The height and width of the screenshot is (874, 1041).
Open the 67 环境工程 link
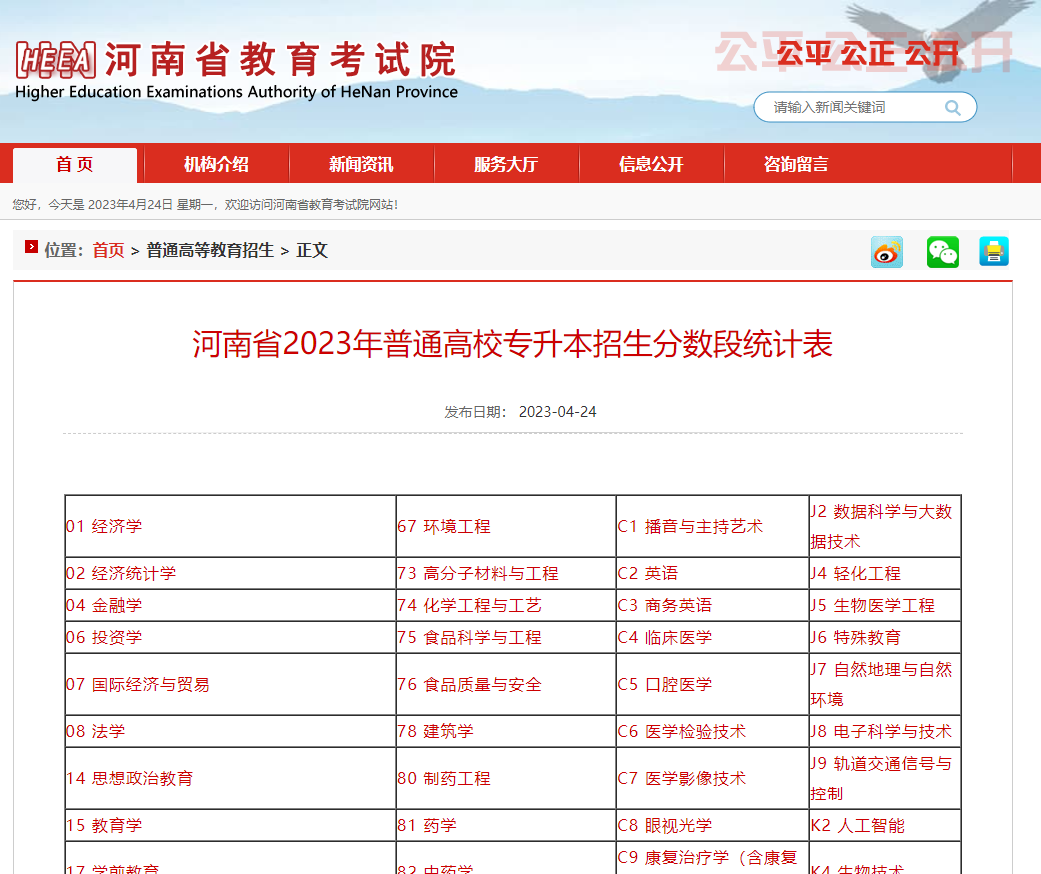(444, 526)
